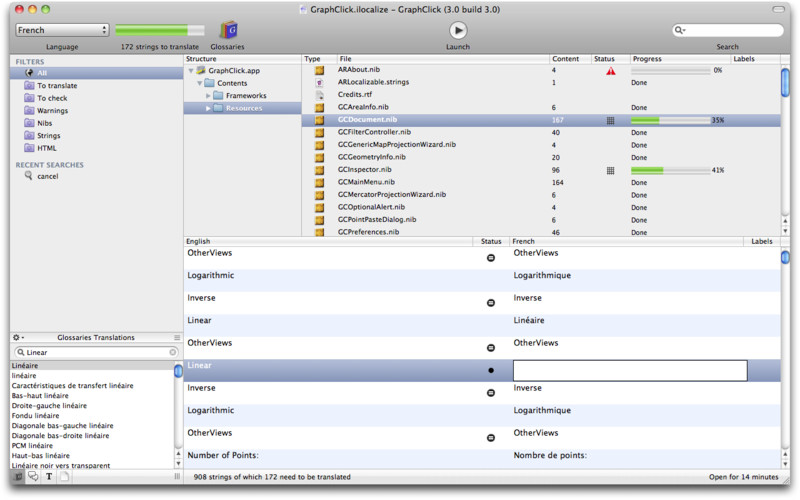Expand the Resources folder
The image size is (800, 500).
point(208,108)
